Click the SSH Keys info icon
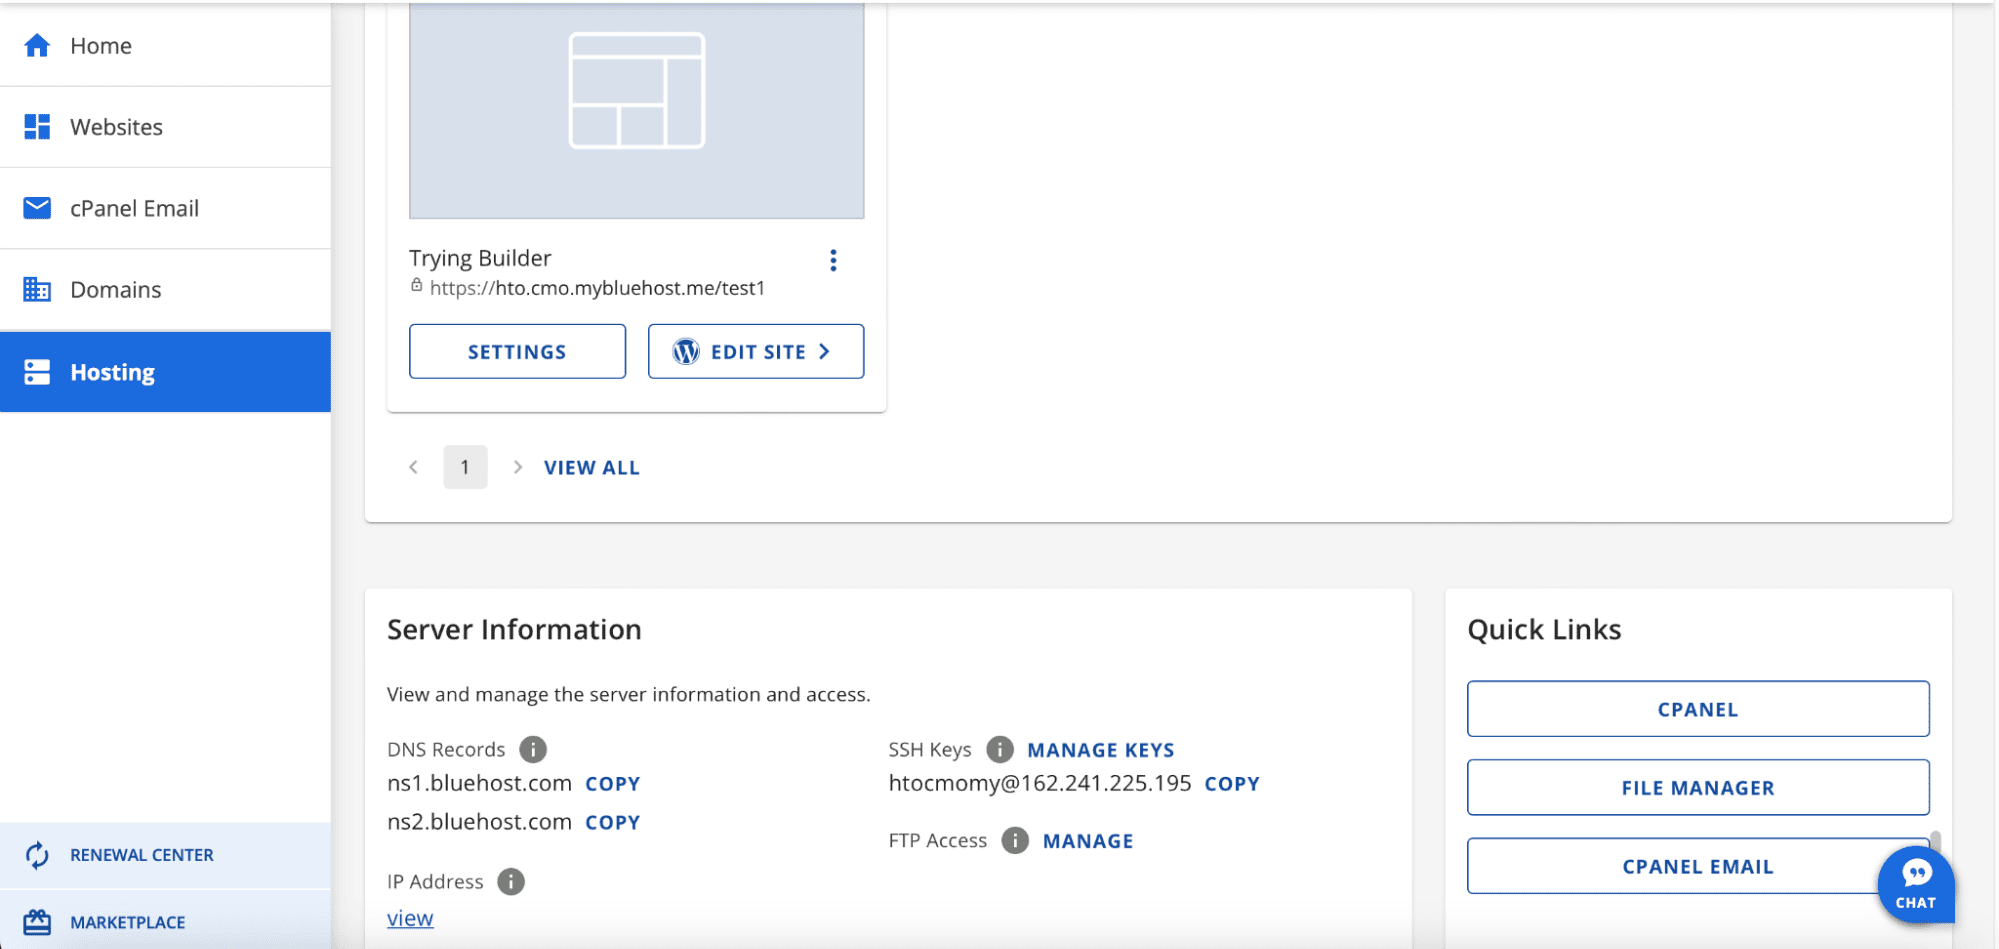1999x949 pixels. (x=999, y=749)
